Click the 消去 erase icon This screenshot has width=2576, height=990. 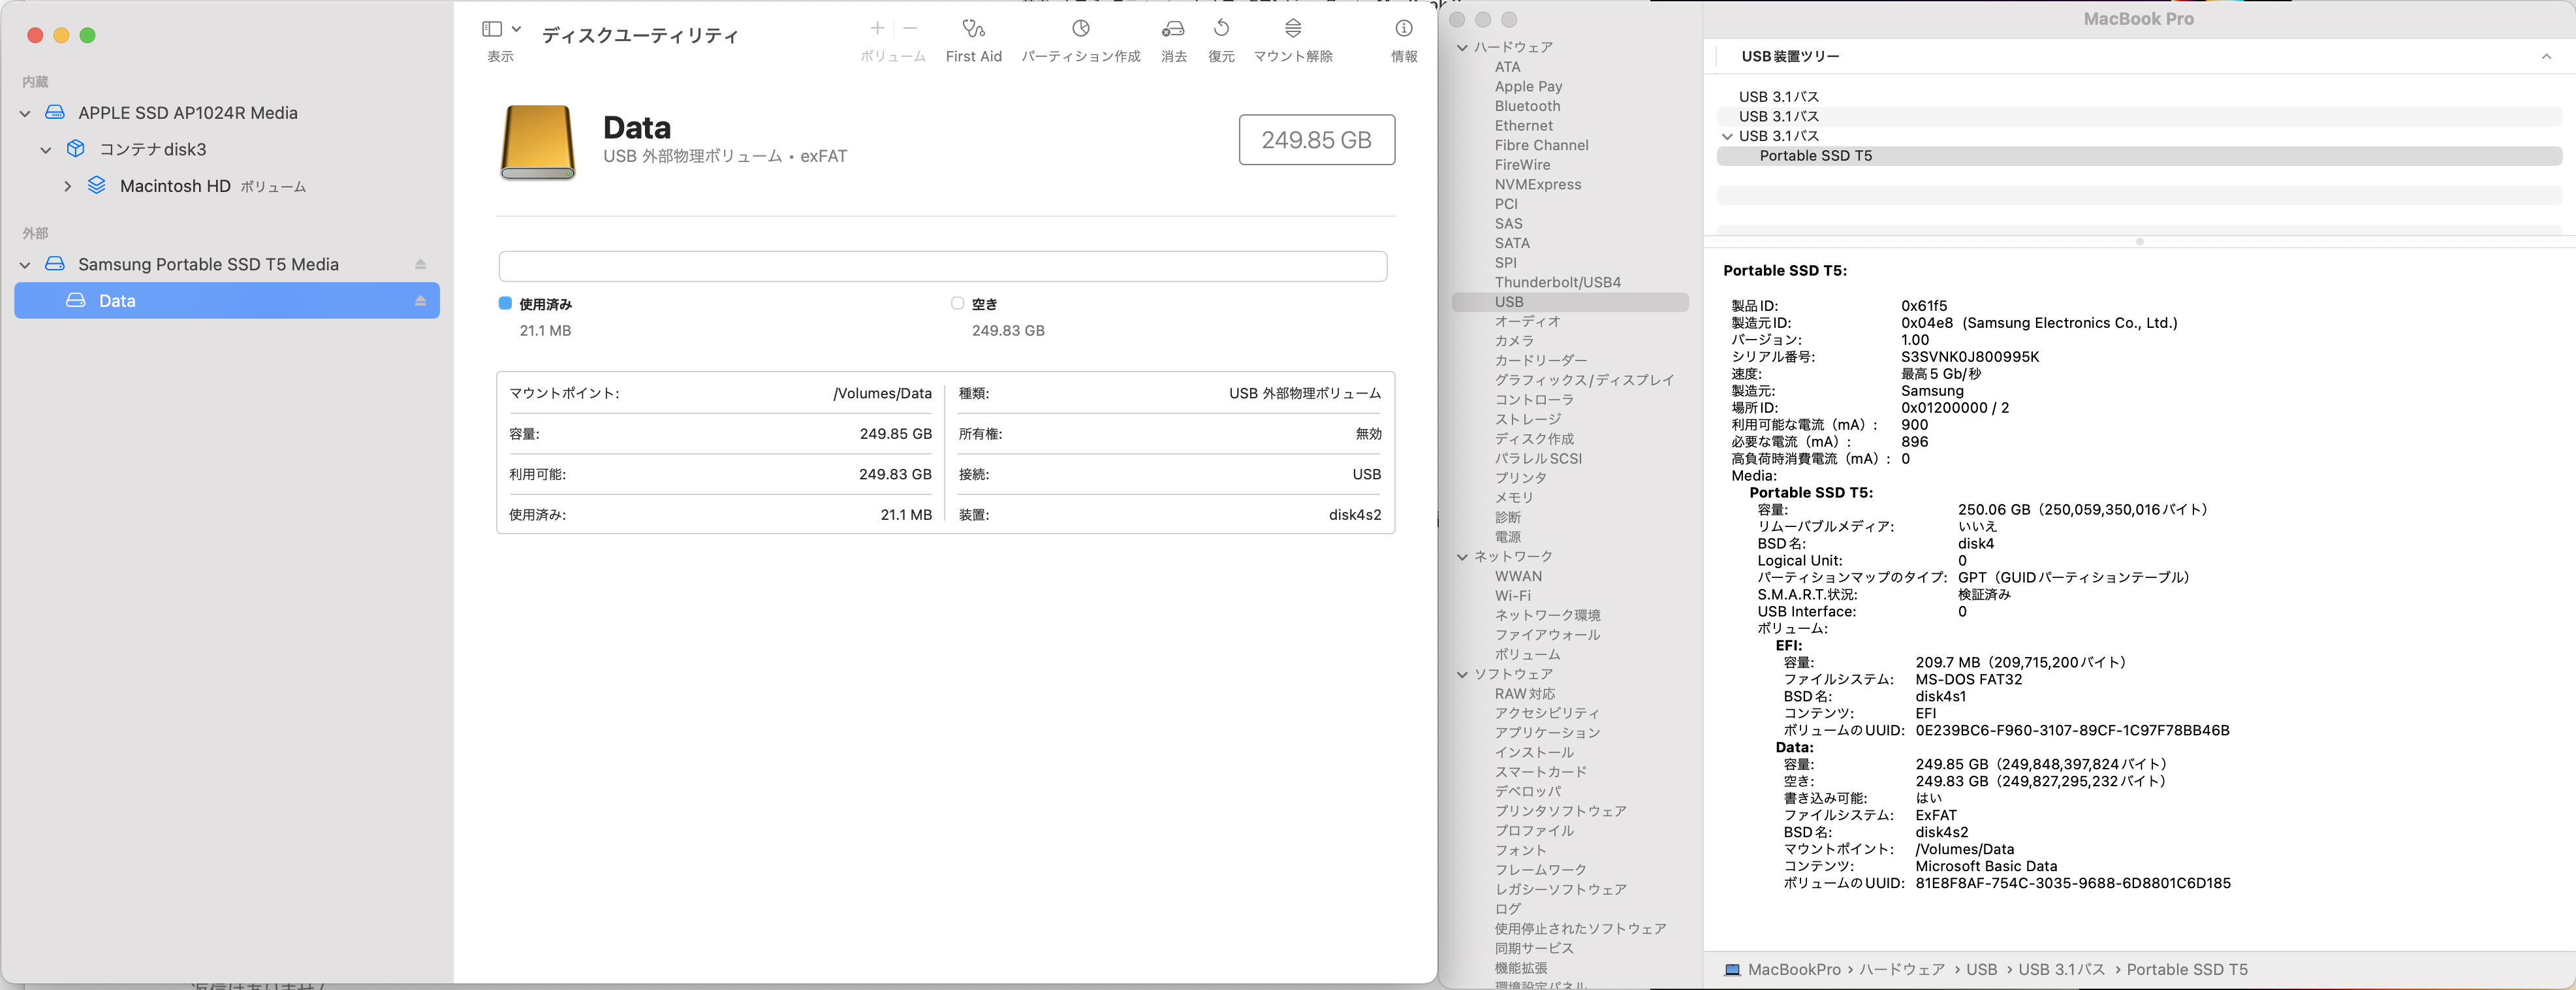(1173, 29)
